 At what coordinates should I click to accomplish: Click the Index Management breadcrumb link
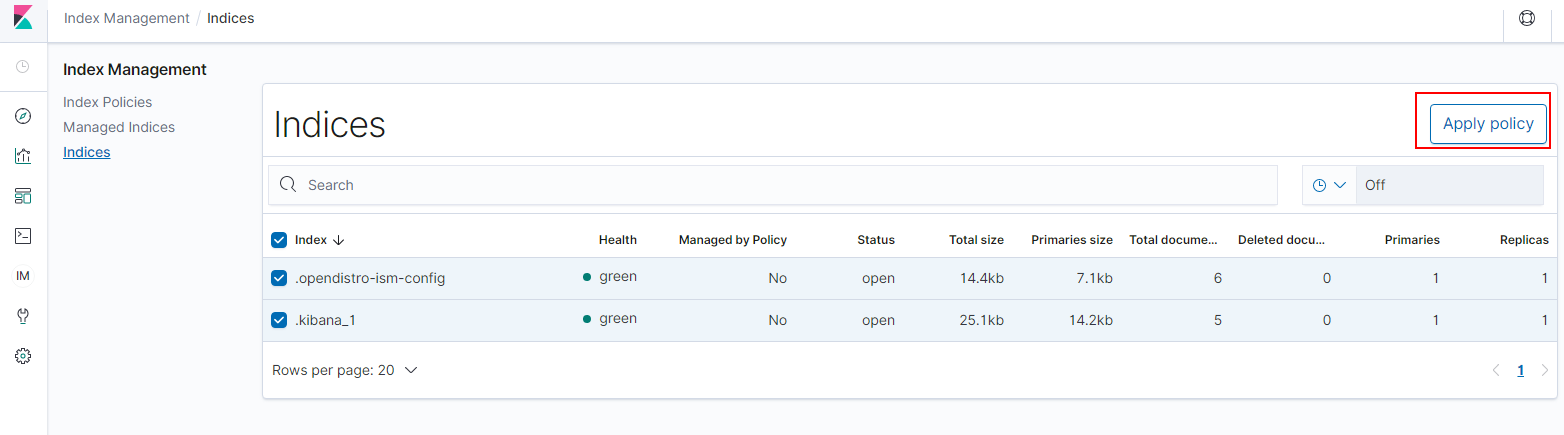126,18
